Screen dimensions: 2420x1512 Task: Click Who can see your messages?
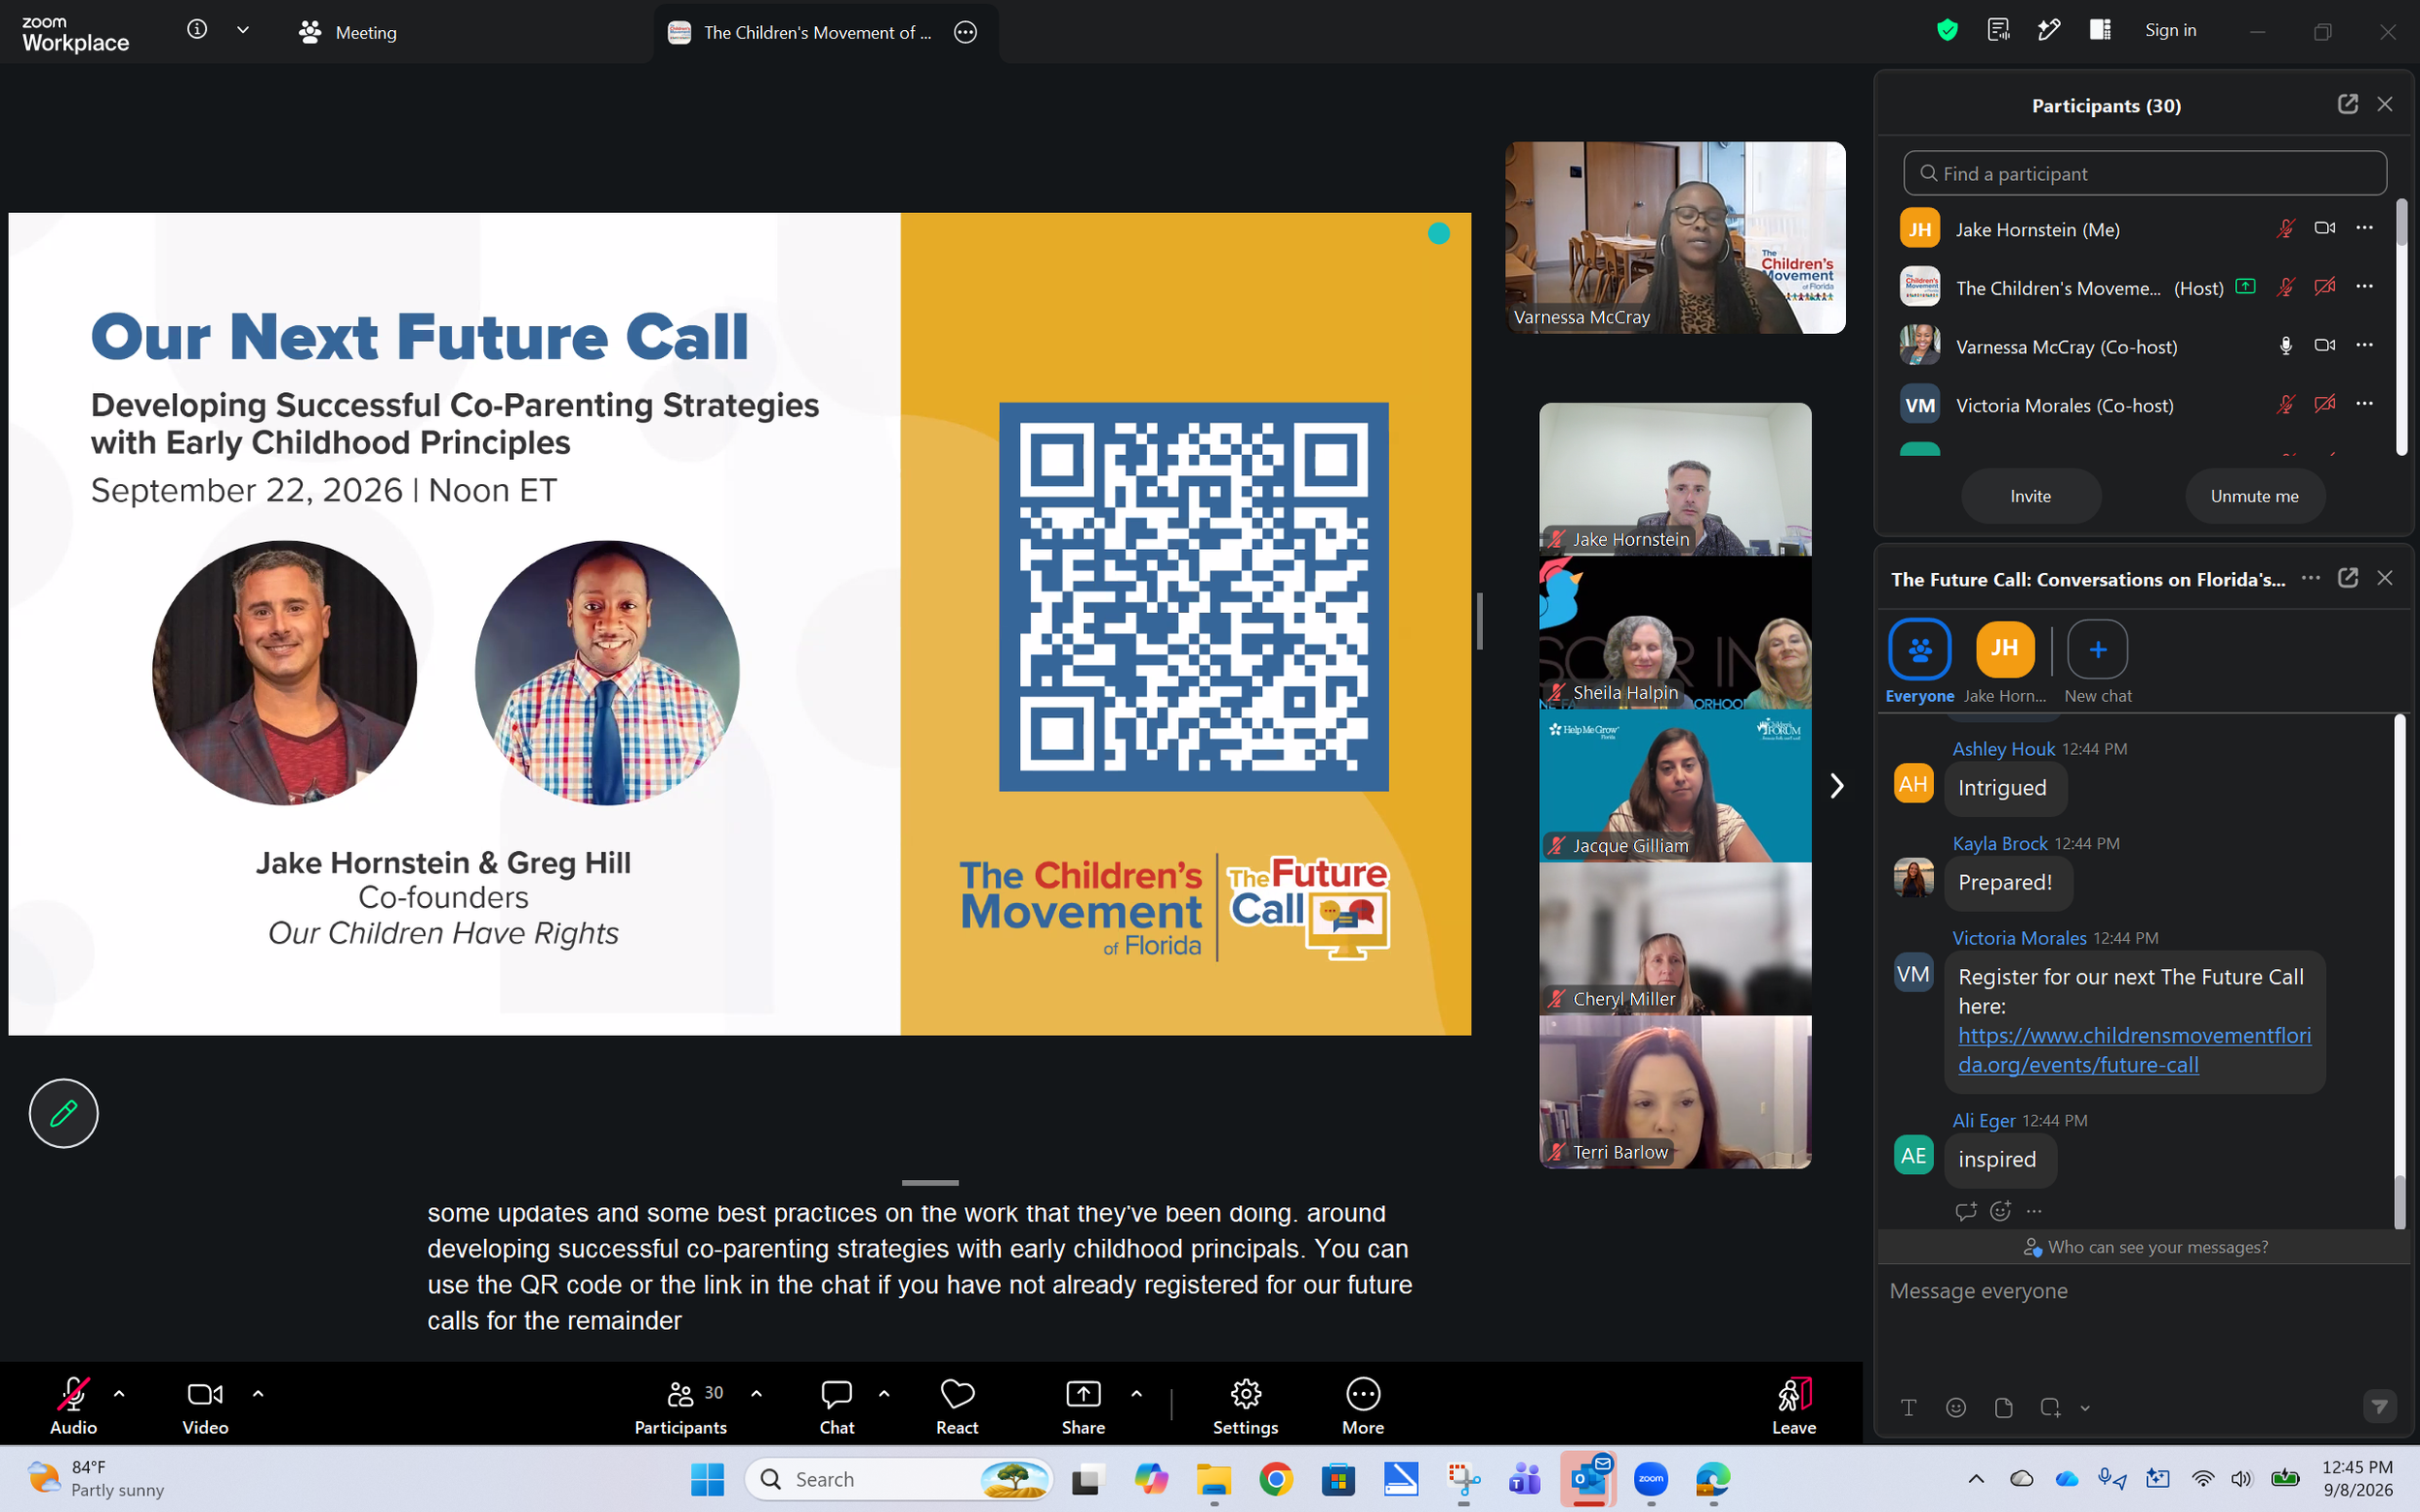[2145, 1247]
